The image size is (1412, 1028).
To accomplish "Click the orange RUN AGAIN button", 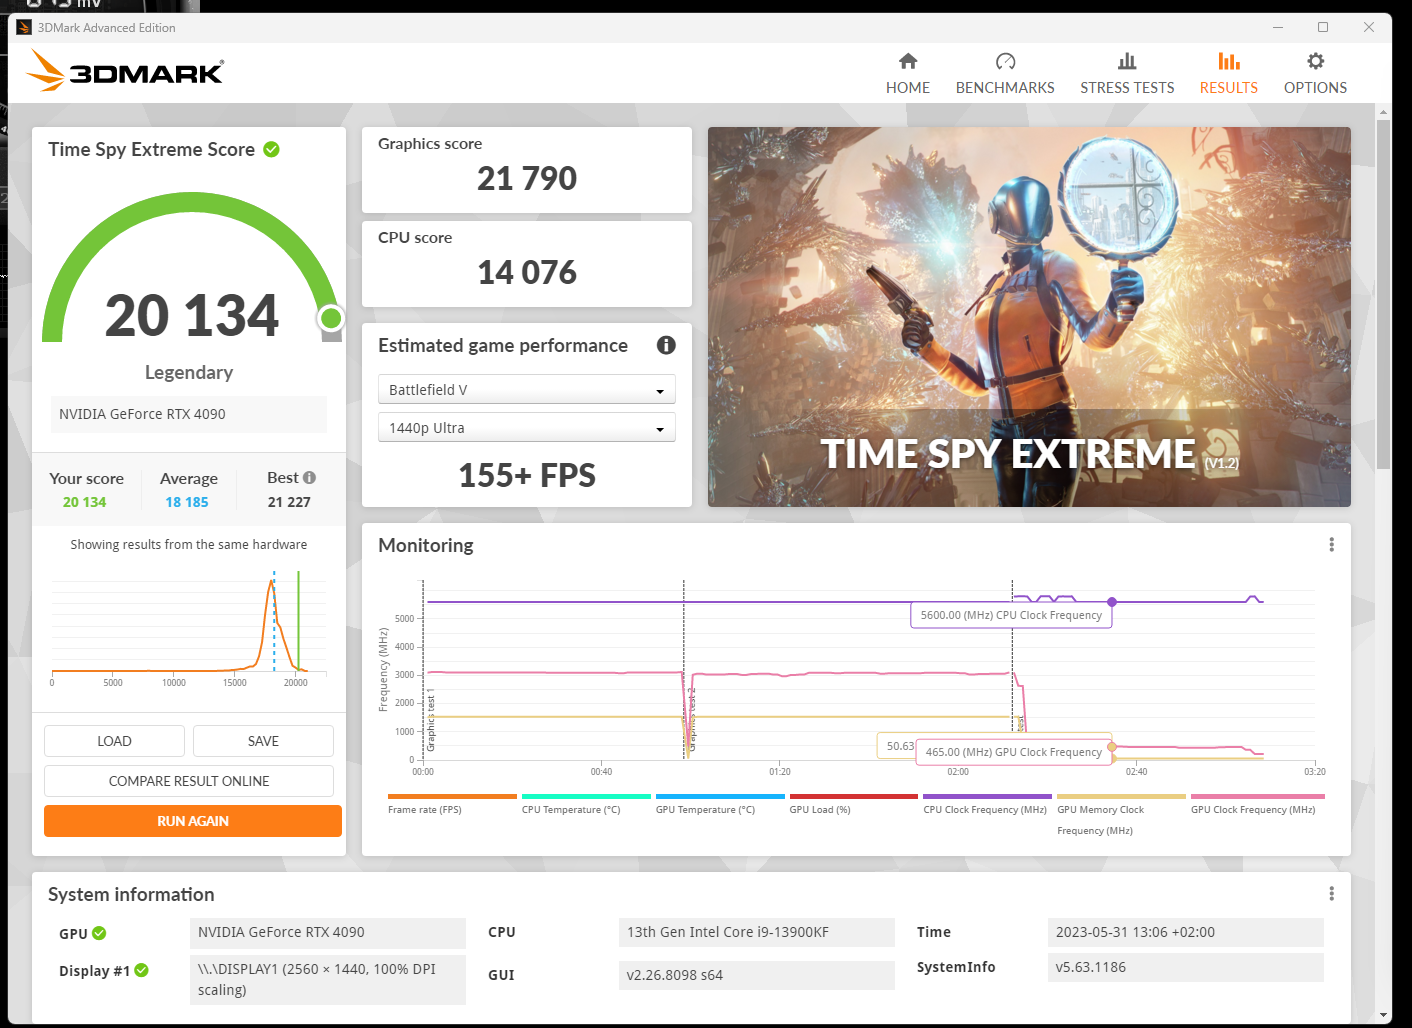I will (x=193, y=821).
